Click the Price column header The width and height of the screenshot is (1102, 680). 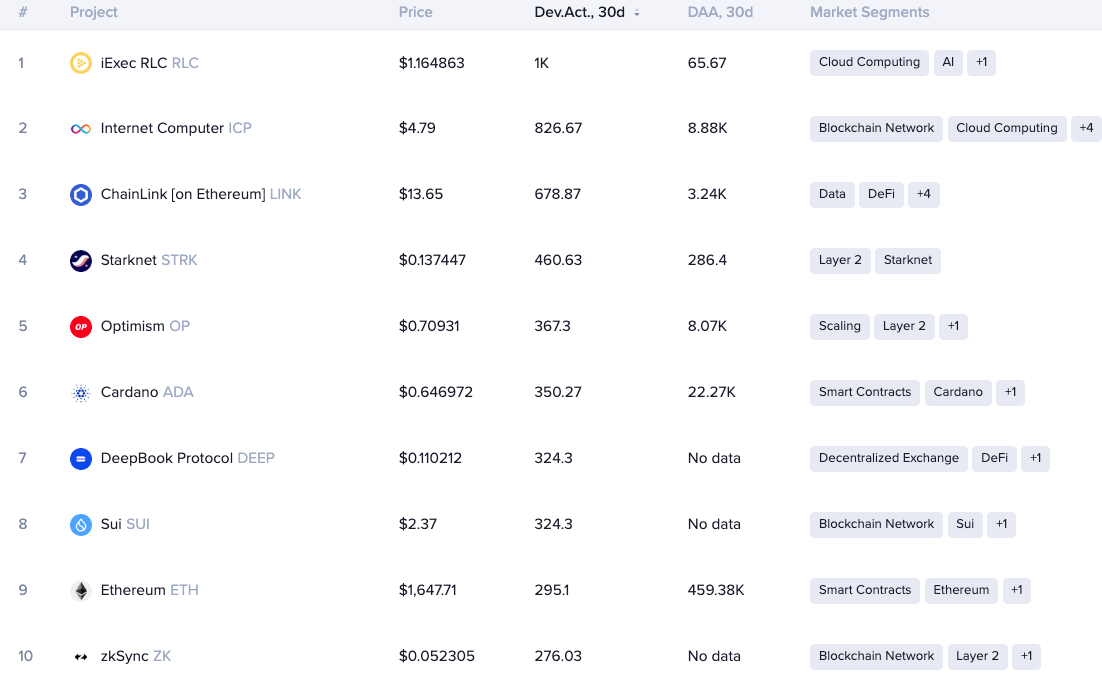[x=415, y=12]
